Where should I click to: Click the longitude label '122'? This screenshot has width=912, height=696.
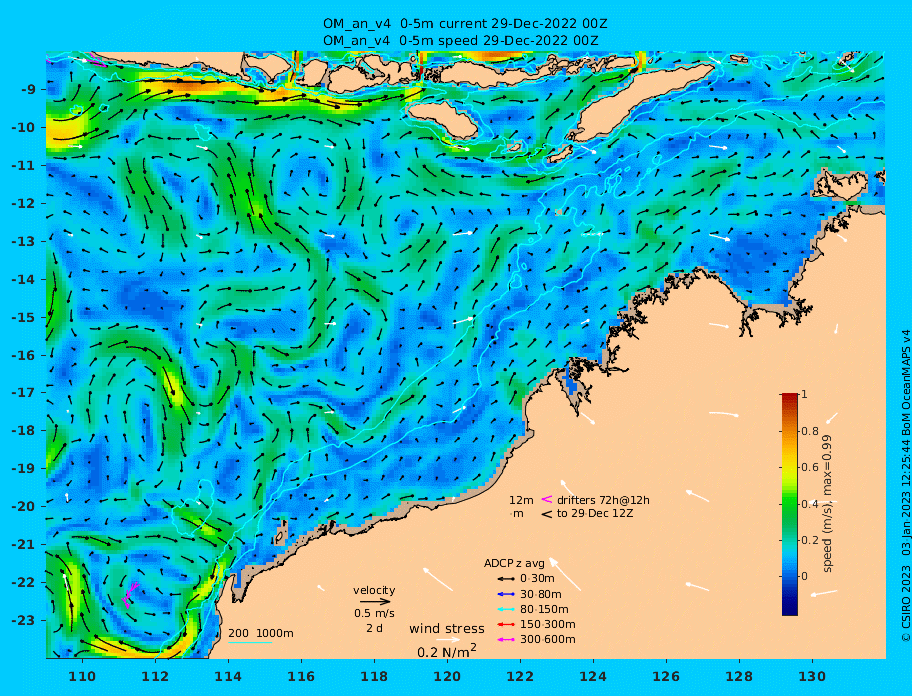tap(520, 676)
